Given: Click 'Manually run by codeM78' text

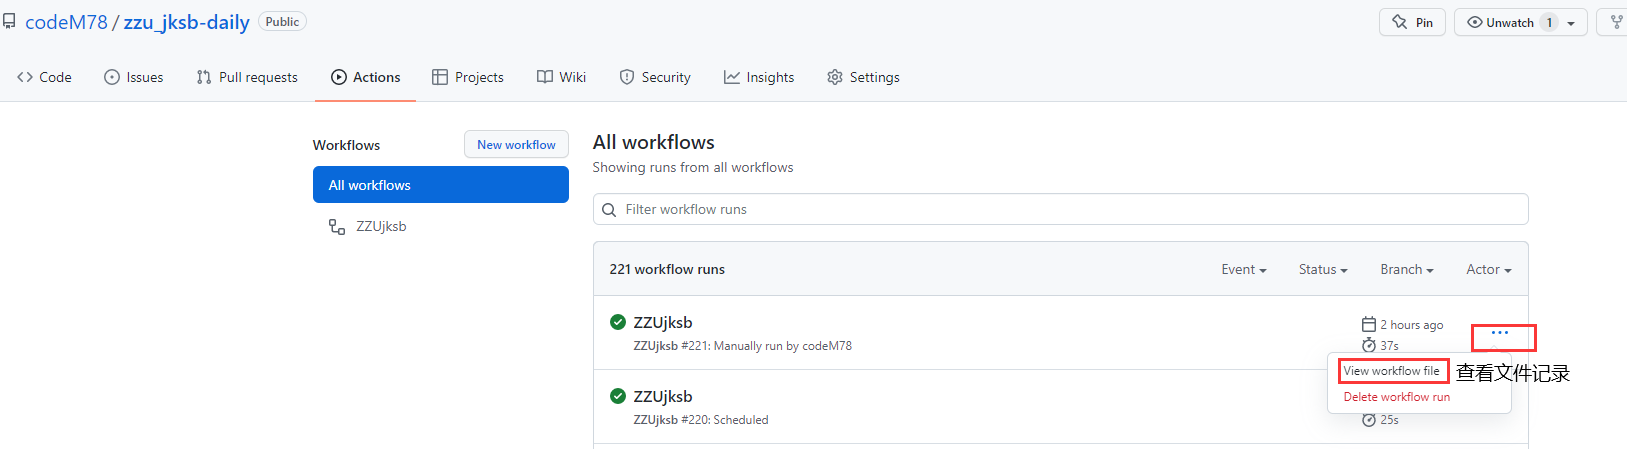Looking at the screenshot, I should pyautogui.click(x=783, y=346).
